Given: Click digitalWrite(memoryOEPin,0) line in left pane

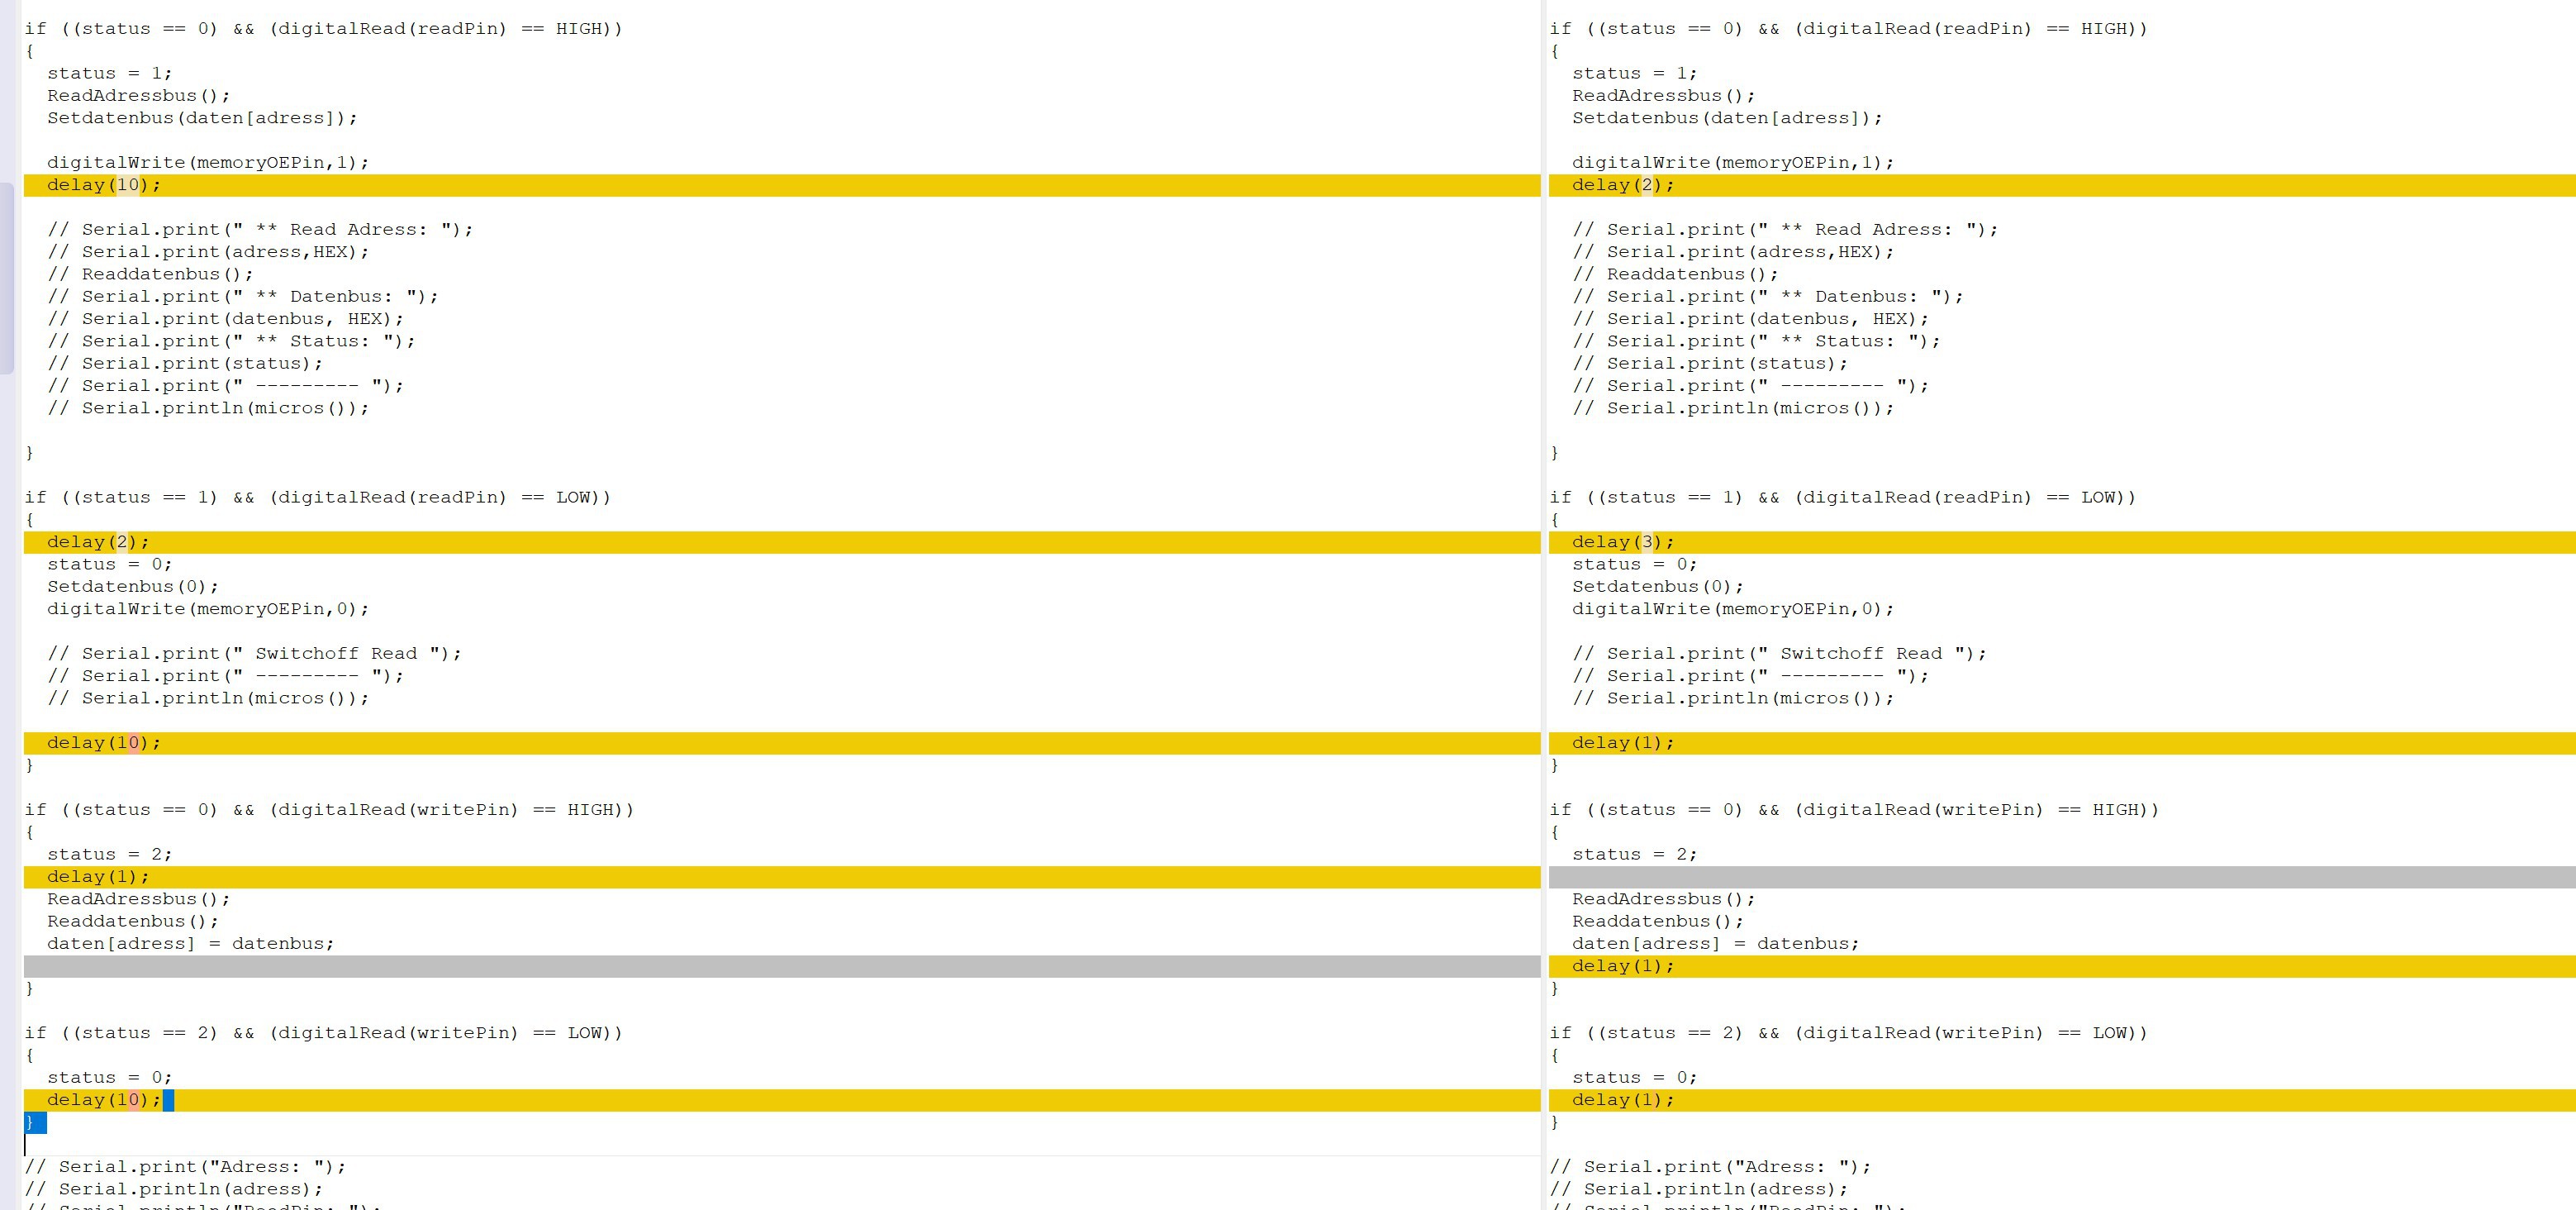Looking at the screenshot, I should click(208, 609).
